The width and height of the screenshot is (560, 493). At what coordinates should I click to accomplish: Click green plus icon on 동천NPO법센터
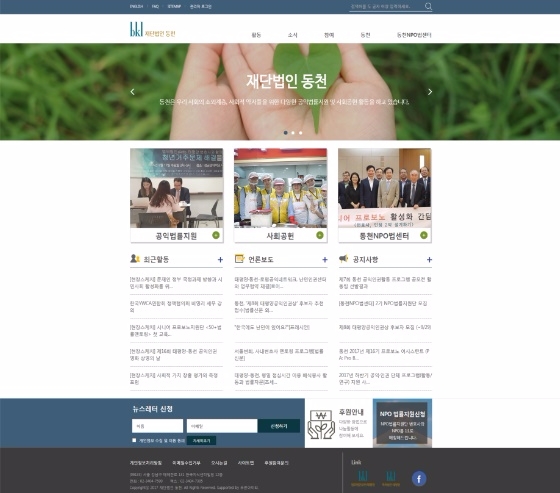424,235
